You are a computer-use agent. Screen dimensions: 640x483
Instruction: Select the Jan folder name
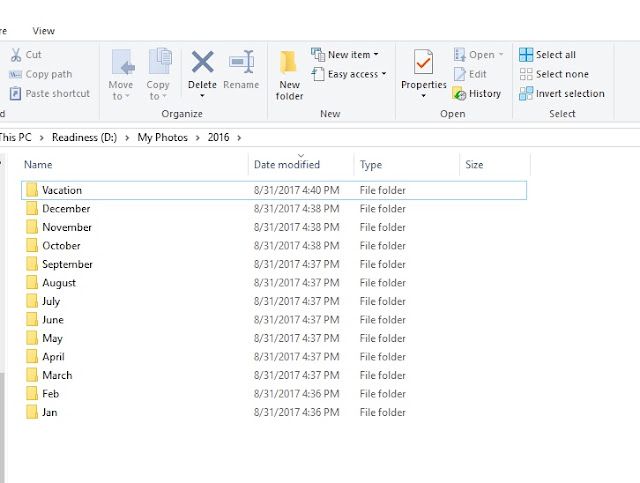click(x=49, y=412)
